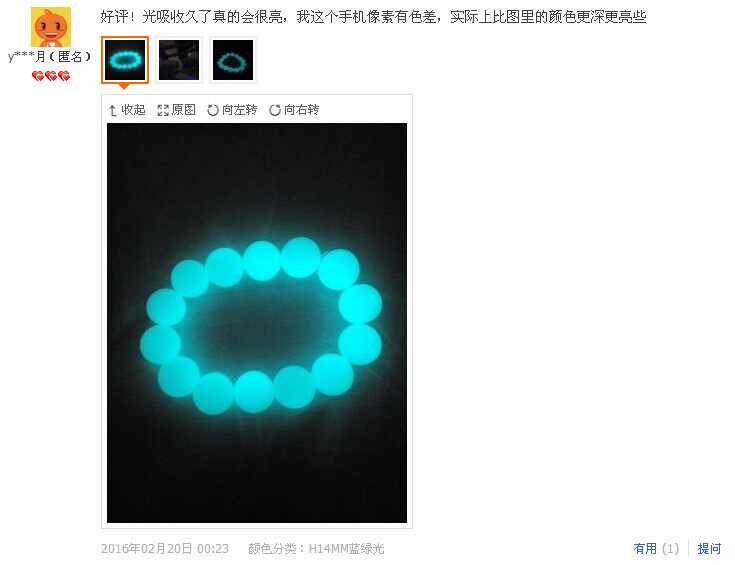The image size is (735, 565).
Task: Select the first highlighted bracelet thumbnail
Action: pos(125,60)
